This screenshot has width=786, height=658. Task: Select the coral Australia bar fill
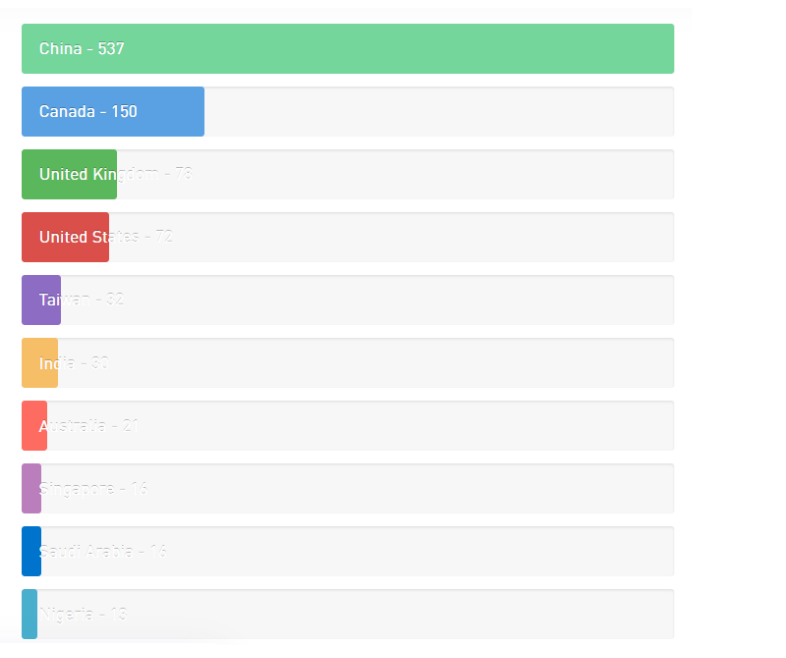click(x=34, y=426)
